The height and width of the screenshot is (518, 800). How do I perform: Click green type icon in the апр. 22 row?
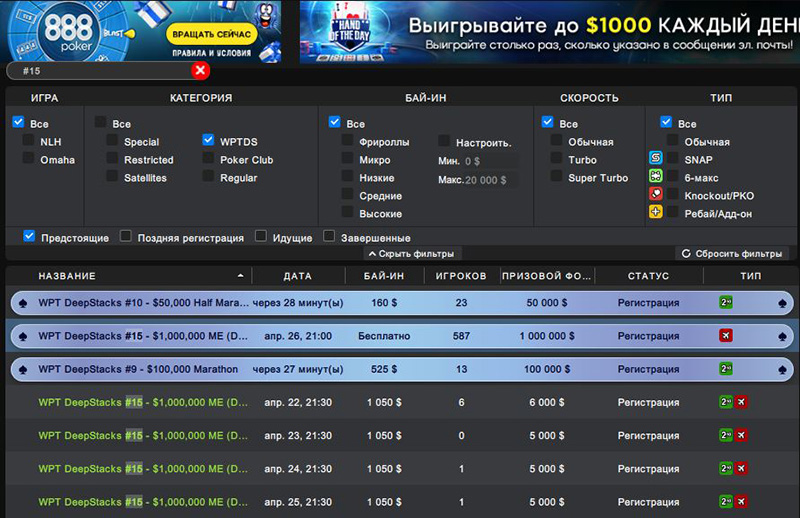click(x=726, y=402)
